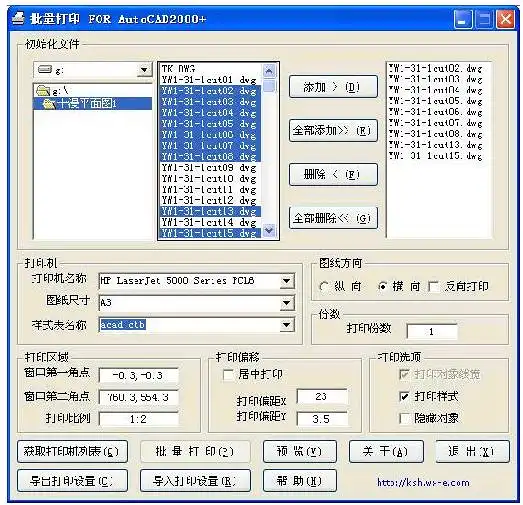Select YW1-31-1cut05.dwg in source file list
The height and width of the screenshot is (505, 523).
[x=210, y=123]
